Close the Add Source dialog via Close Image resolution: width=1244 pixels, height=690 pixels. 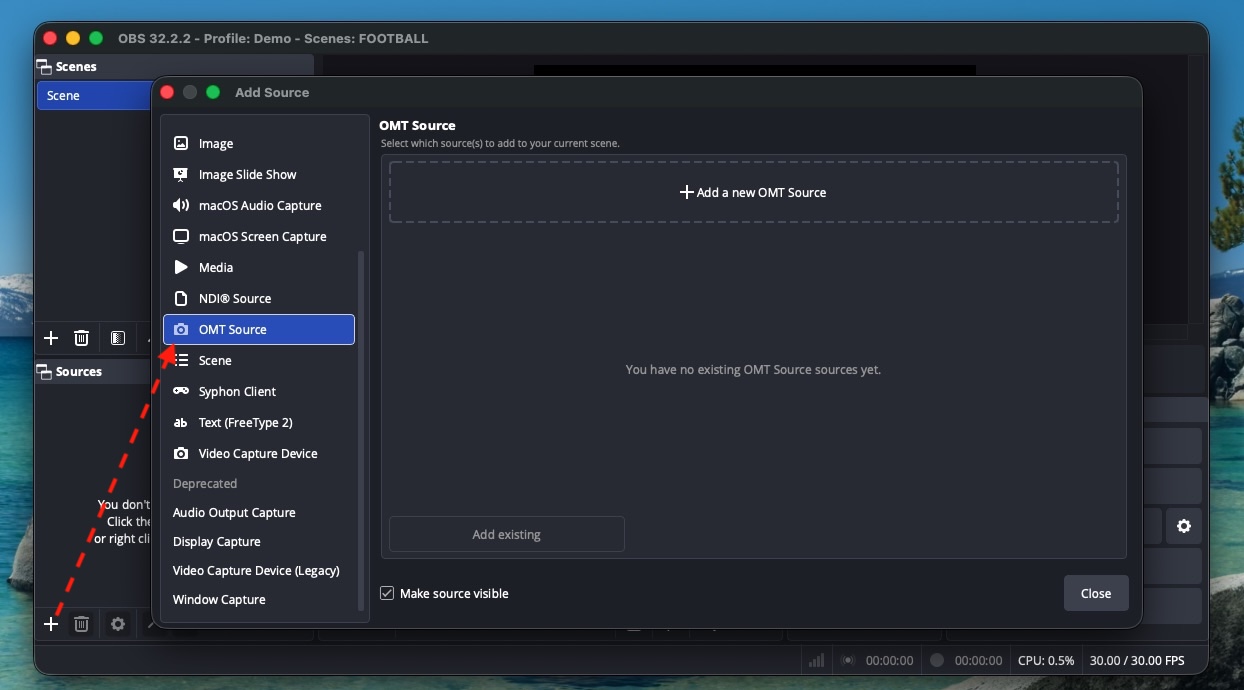point(1096,593)
